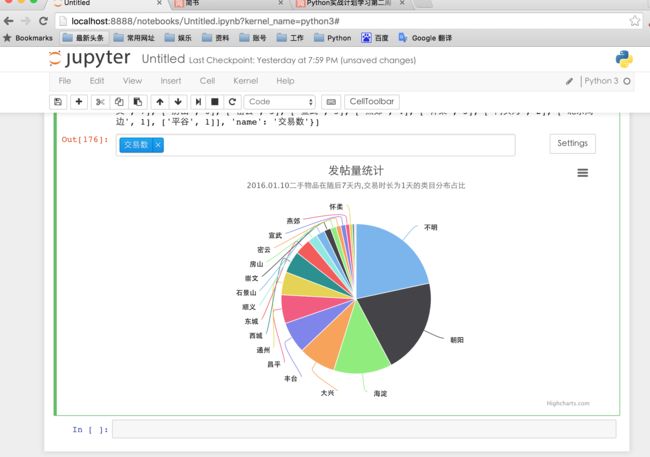Run cell and select below icon
This screenshot has height=457, width=650.
pos(198,102)
